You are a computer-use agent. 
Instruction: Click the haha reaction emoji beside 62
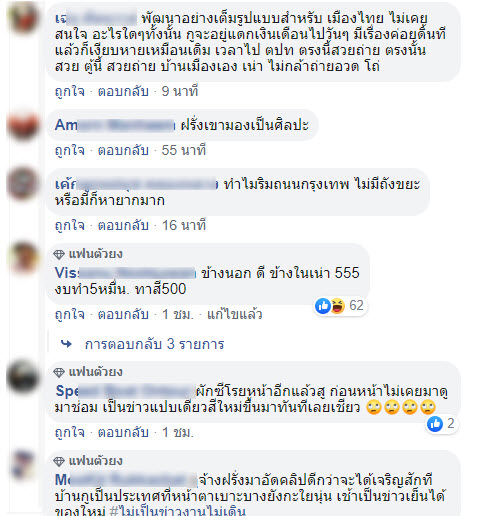(x=337, y=305)
